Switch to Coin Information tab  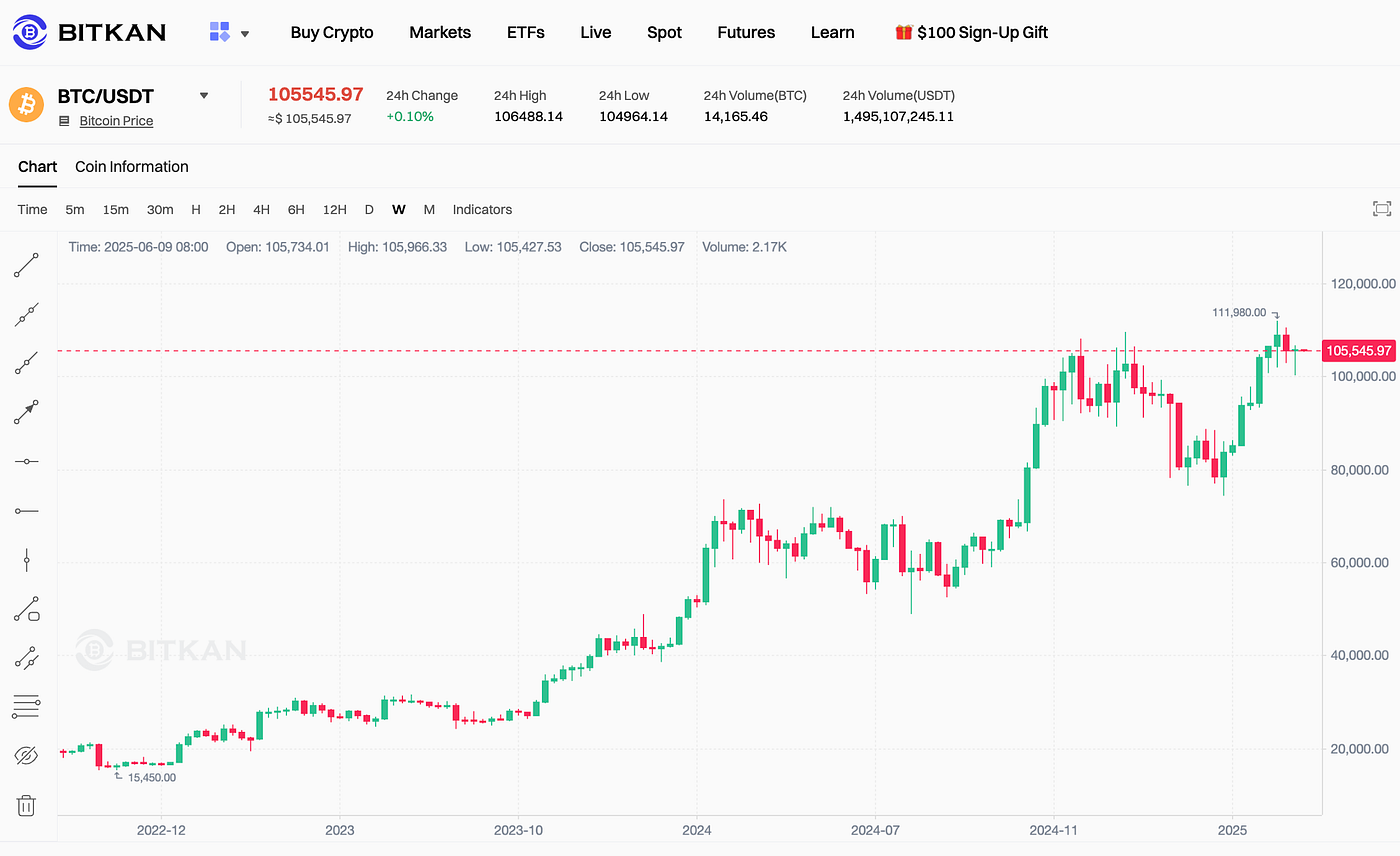[x=132, y=167]
